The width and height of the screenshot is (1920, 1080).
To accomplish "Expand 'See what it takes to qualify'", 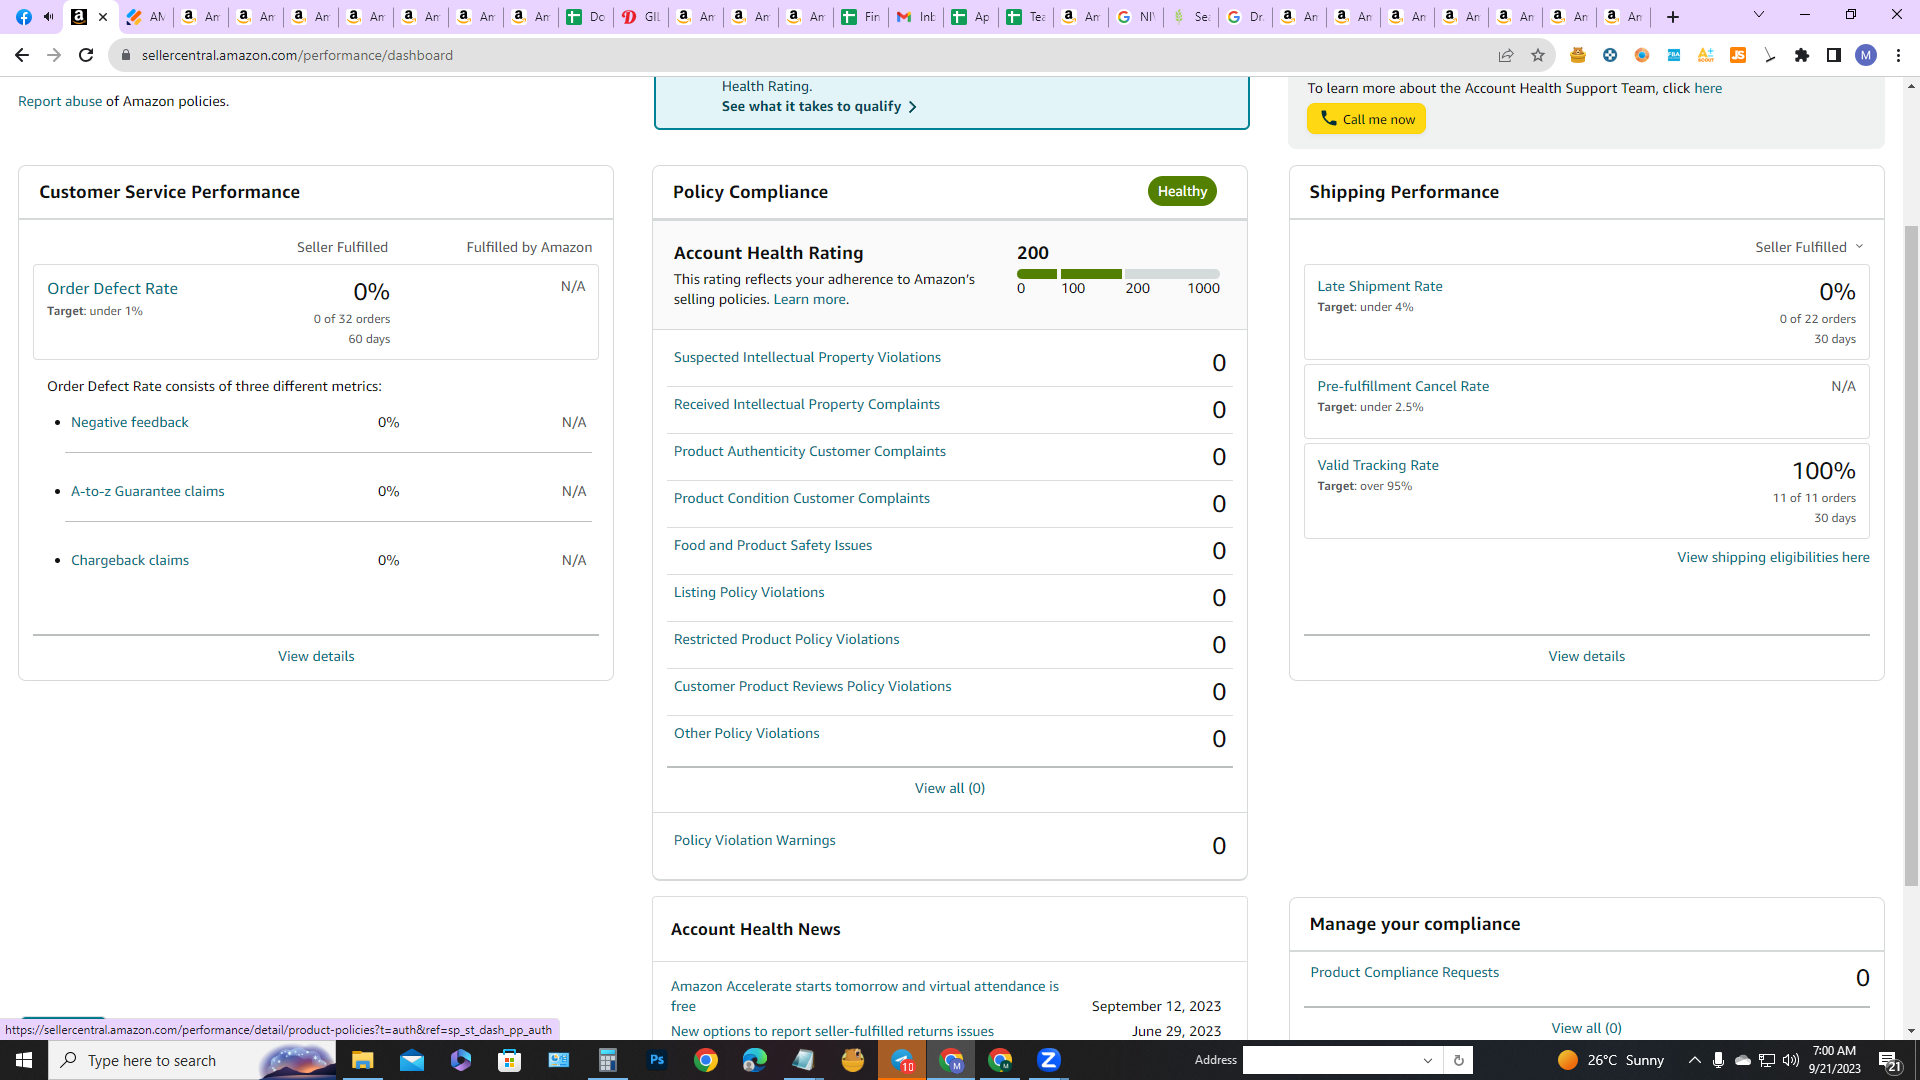I will coord(819,106).
